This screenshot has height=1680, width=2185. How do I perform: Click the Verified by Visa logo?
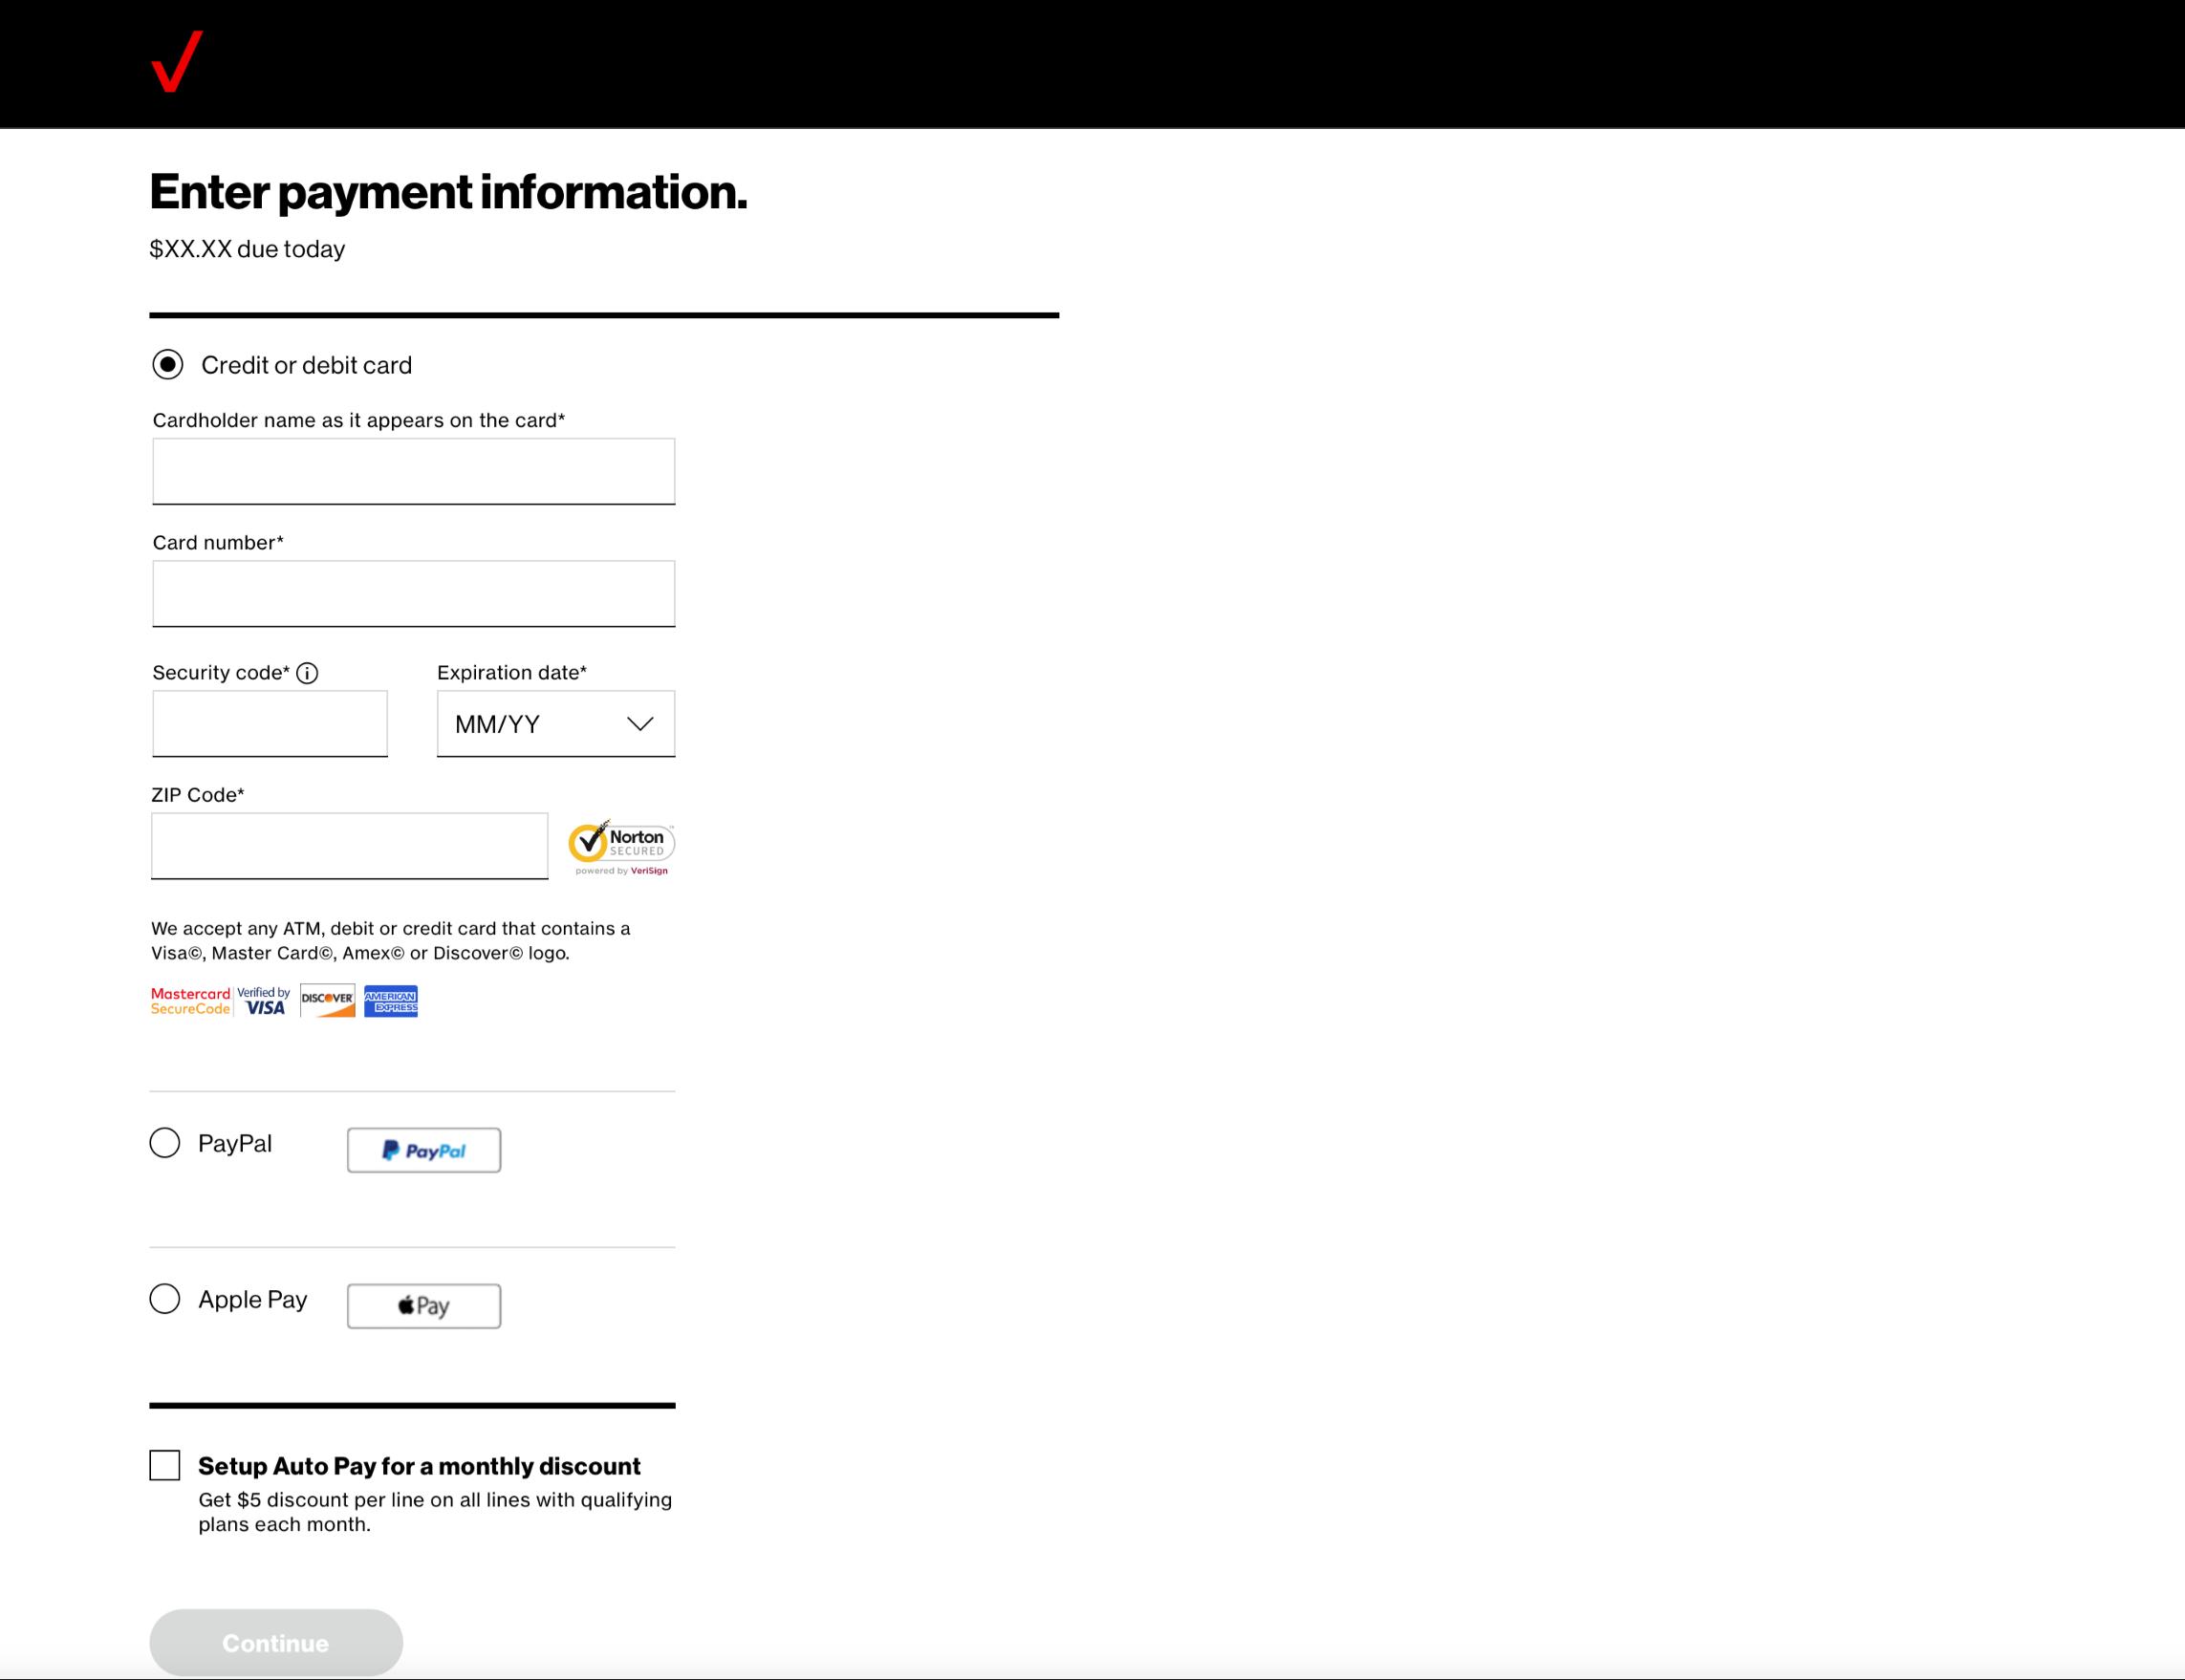click(264, 1001)
